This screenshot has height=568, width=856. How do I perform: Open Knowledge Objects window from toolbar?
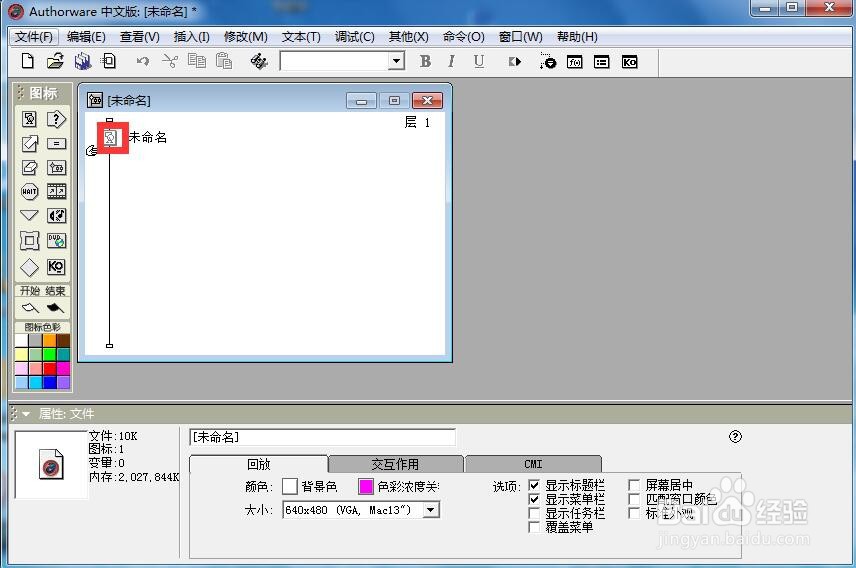pos(629,62)
